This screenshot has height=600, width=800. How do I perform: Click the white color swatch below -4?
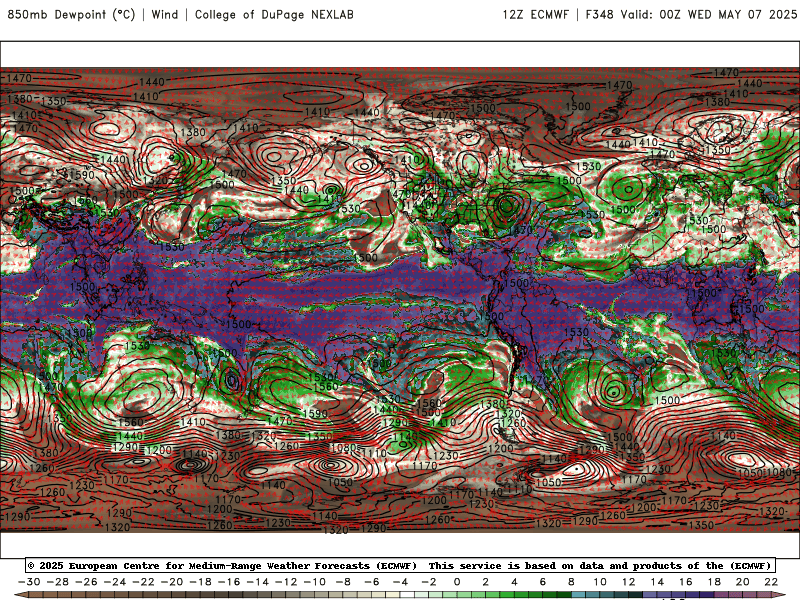(x=408, y=596)
